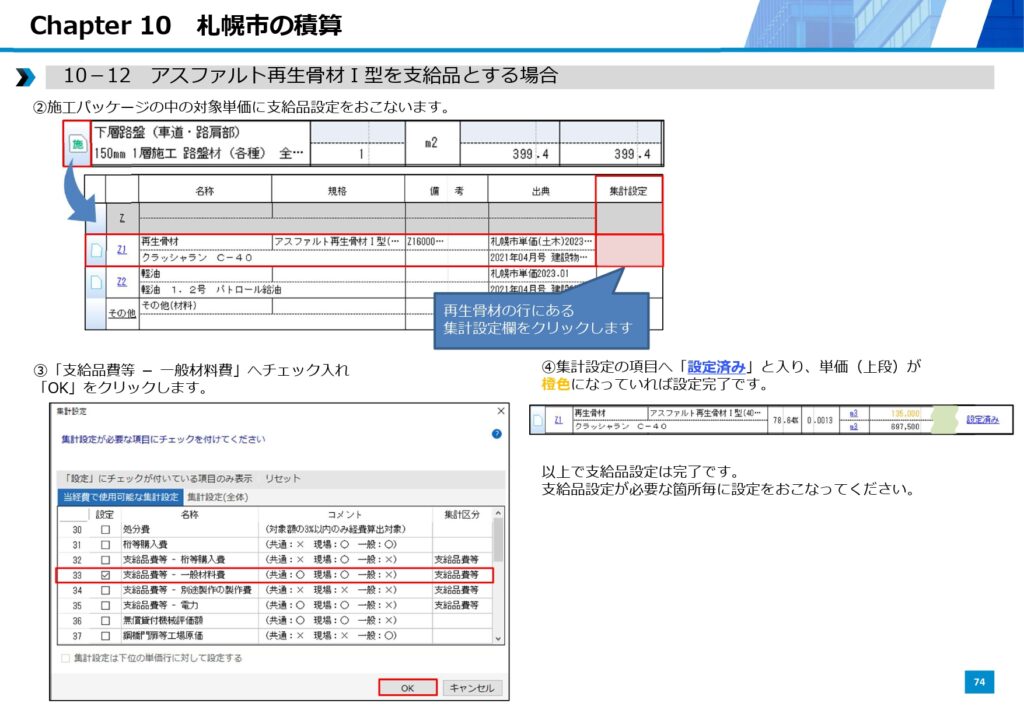
Task: Open the 設定済み link
Action: (x=982, y=420)
